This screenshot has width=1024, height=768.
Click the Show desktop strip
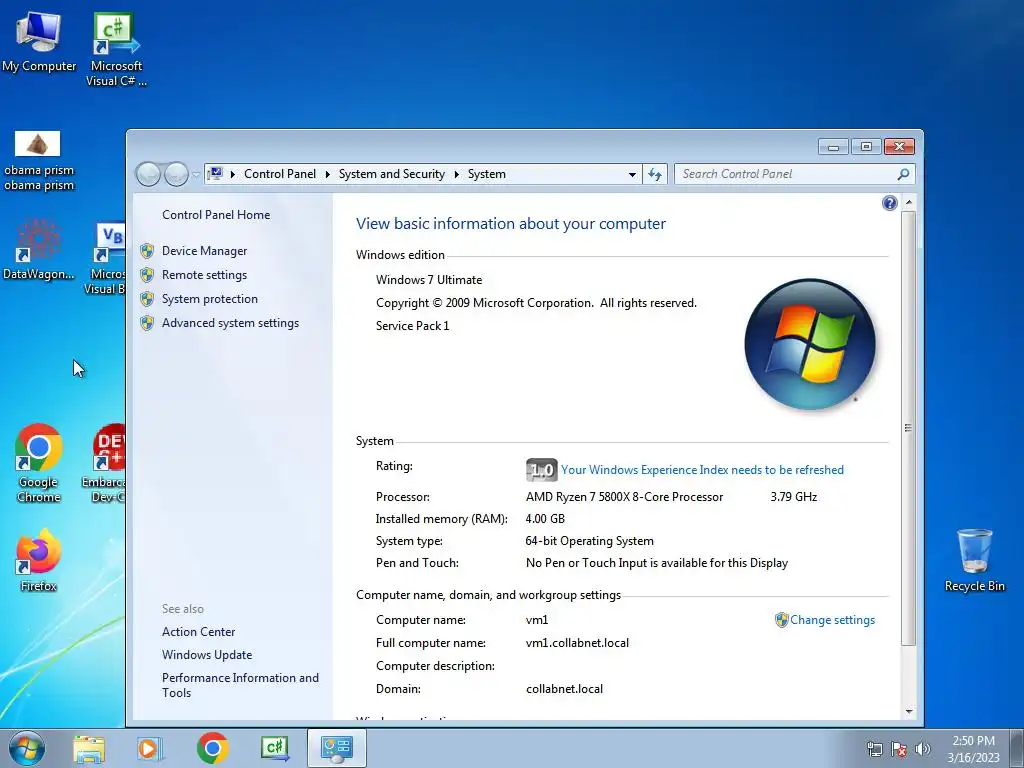(1018, 748)
